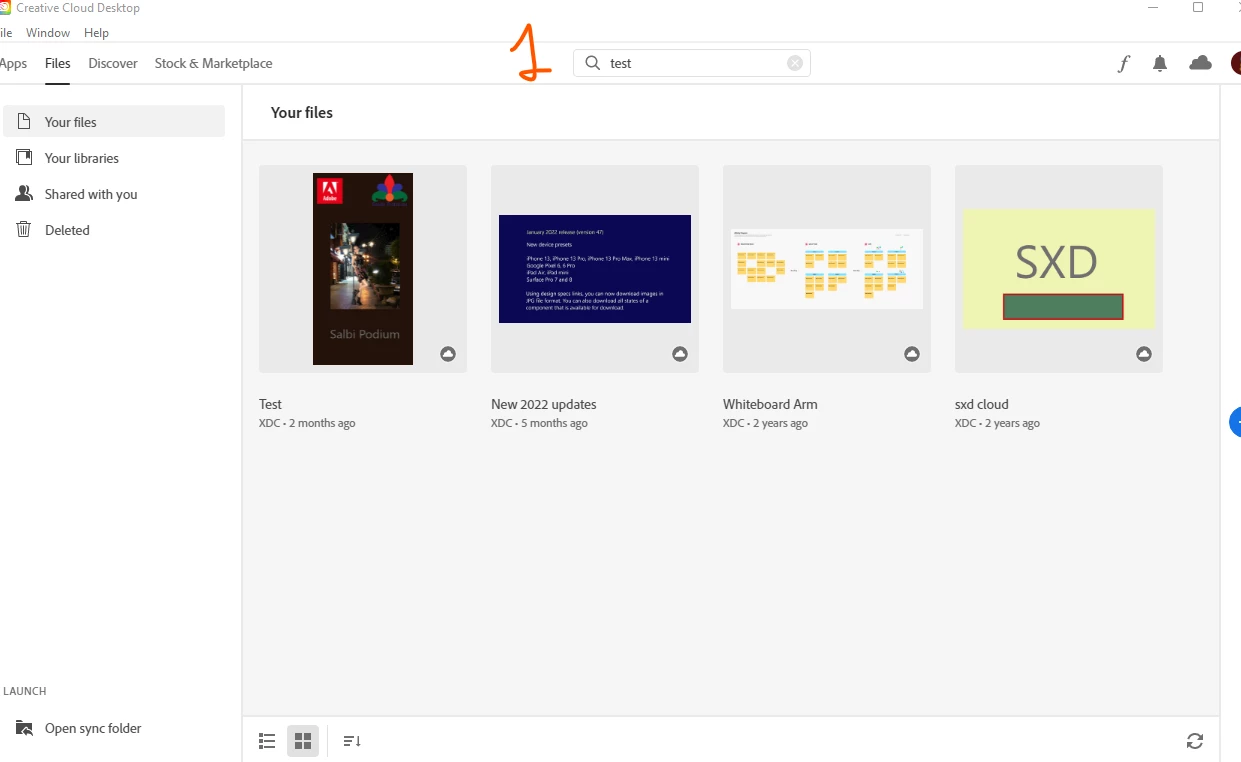Click XDC • 5 months ago label
1241x762 pixels.
(539, 424)
